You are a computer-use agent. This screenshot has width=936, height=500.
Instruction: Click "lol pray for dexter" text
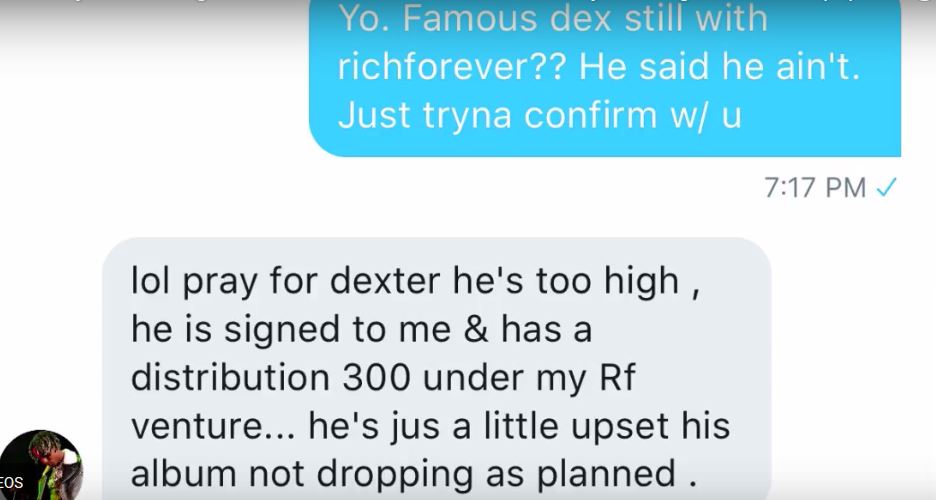(x=285, y=282)
